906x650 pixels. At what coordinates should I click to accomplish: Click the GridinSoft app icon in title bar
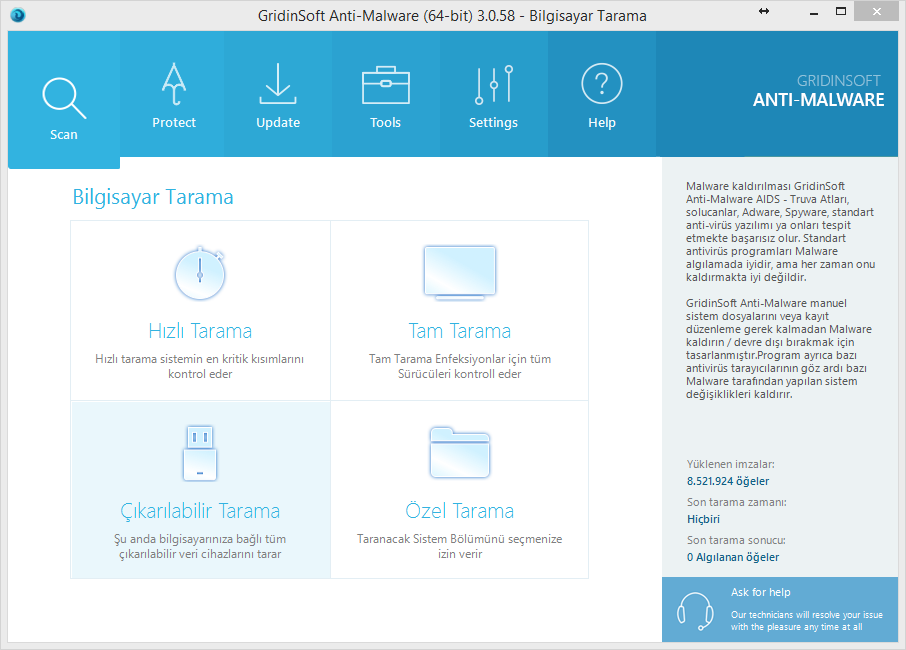tap(18, 14)
